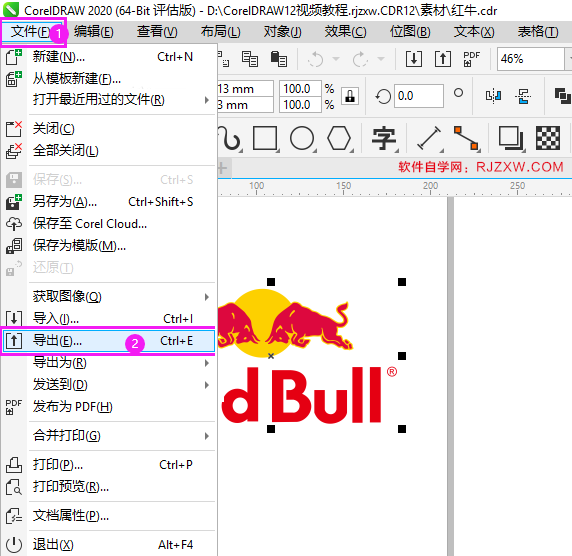Choose 导入(I) menu entry
The image size is (572, 556).
tap(109, 318)
